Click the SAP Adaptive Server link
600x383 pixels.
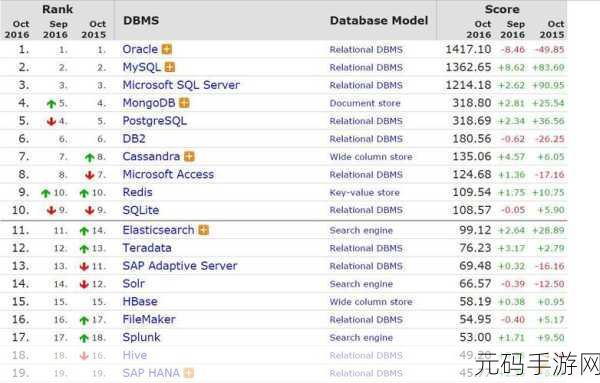180,266
